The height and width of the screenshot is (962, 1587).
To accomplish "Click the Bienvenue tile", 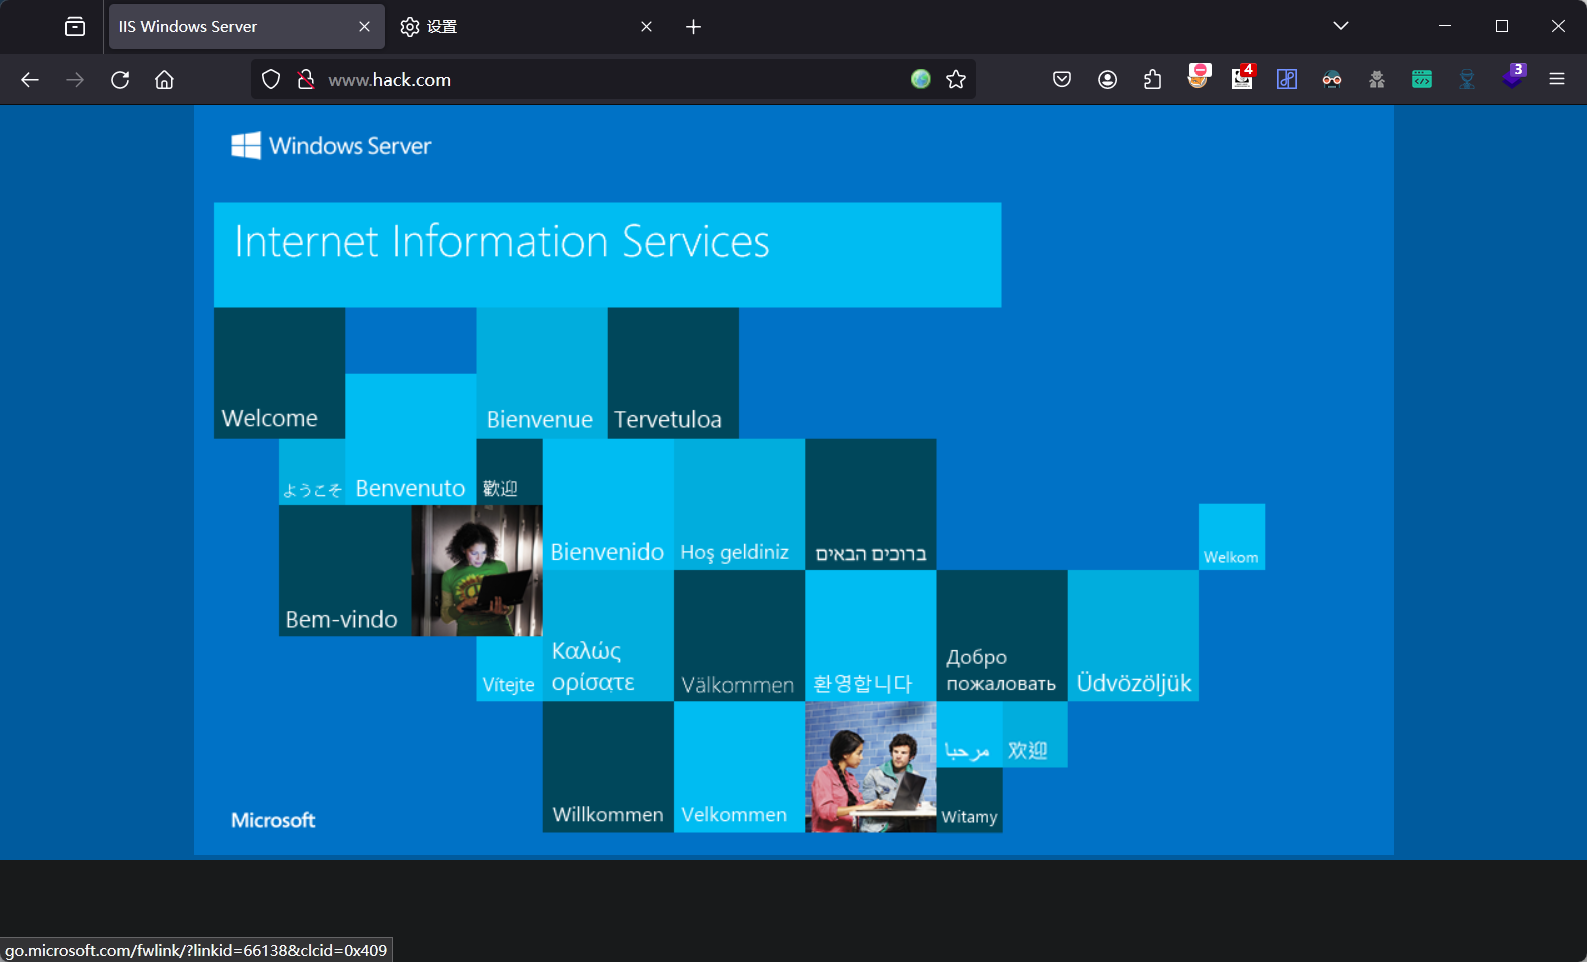I will [541, 373].
